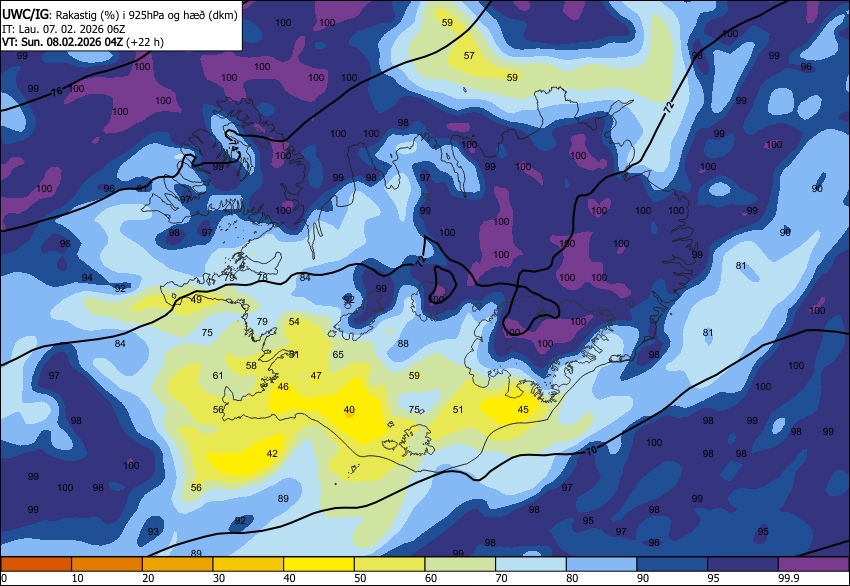Click the humidity value '78' on the map
Image resolution: width=850 pixels, height=586 pixels.
[x=262, y=277]
